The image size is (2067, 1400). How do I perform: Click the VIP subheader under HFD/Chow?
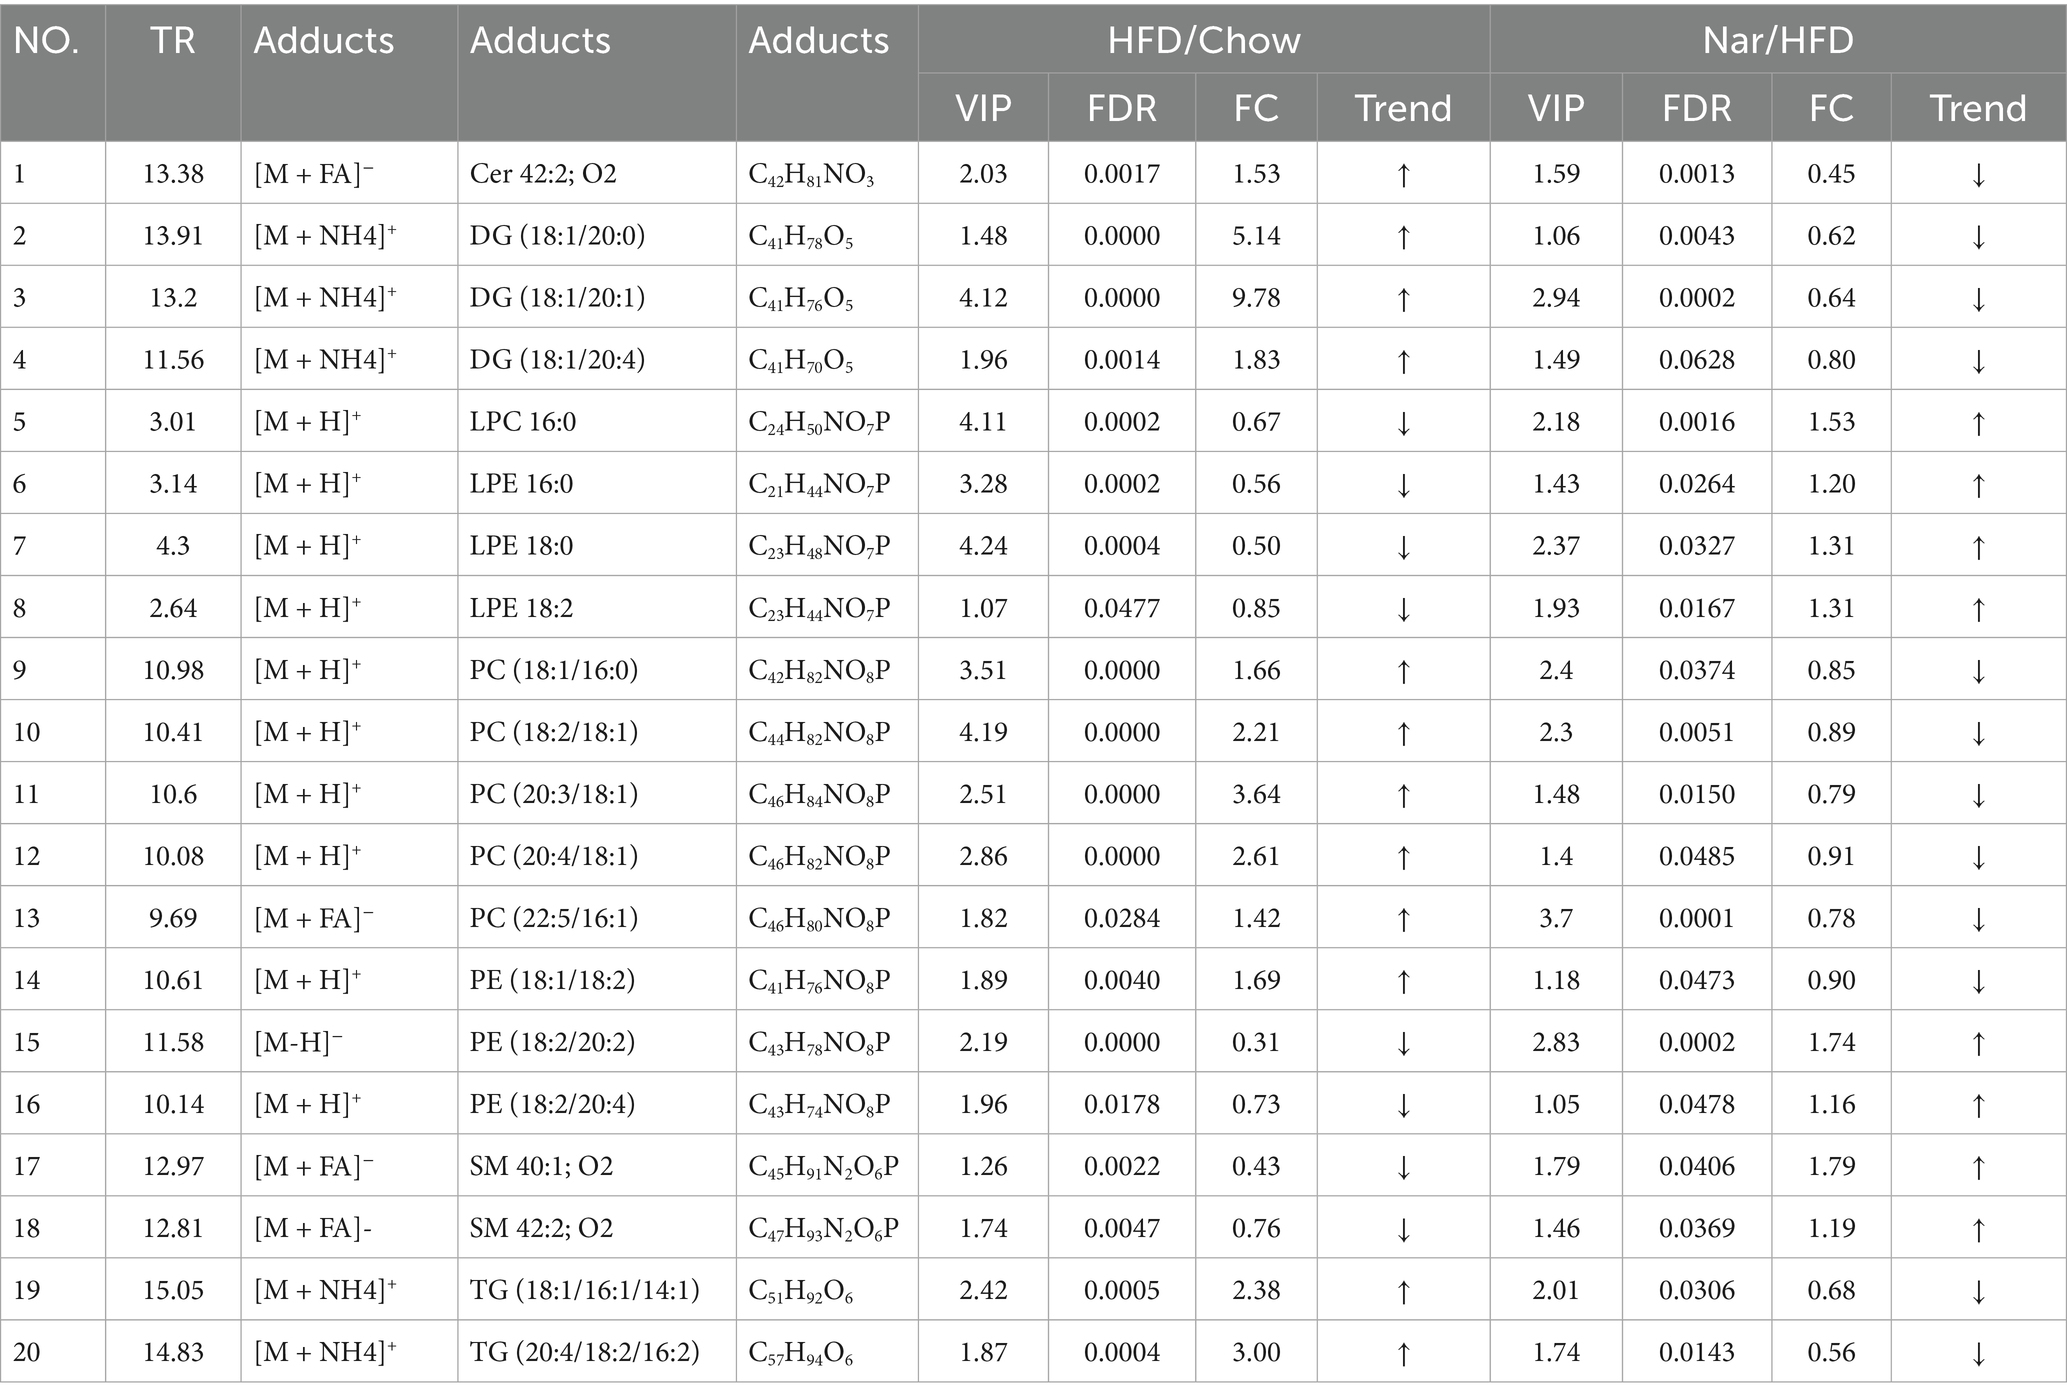pos(983,108)
